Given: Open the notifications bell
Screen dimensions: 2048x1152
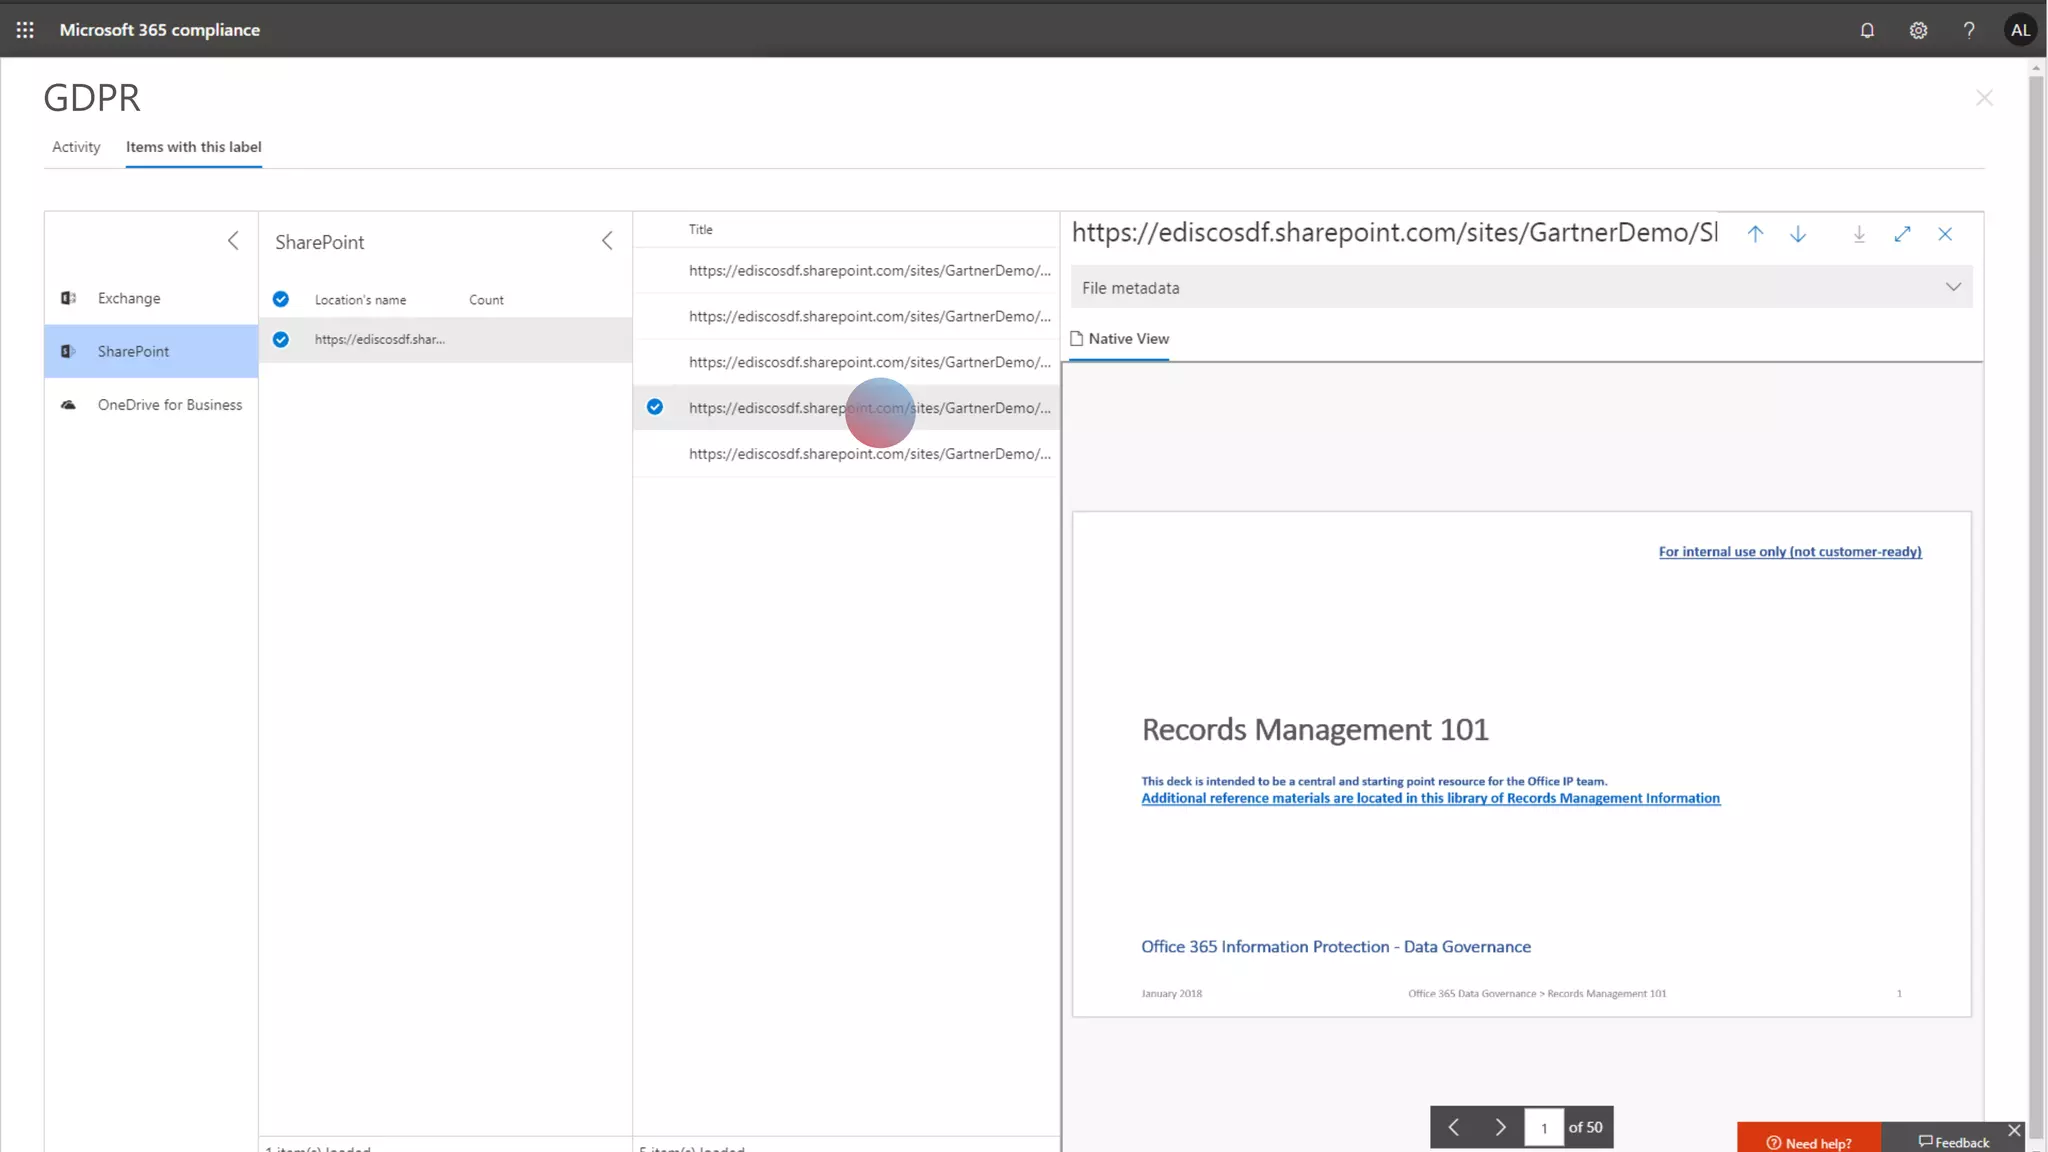Looking at the screenshot, I should (x=1867, y=30).
